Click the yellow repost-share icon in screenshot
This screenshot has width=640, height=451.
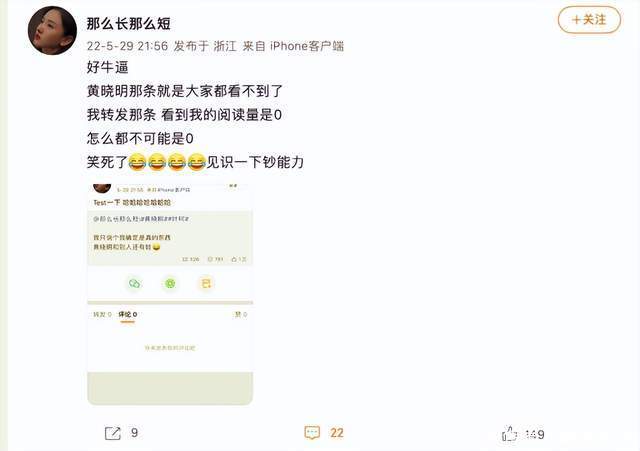point(206,283)
